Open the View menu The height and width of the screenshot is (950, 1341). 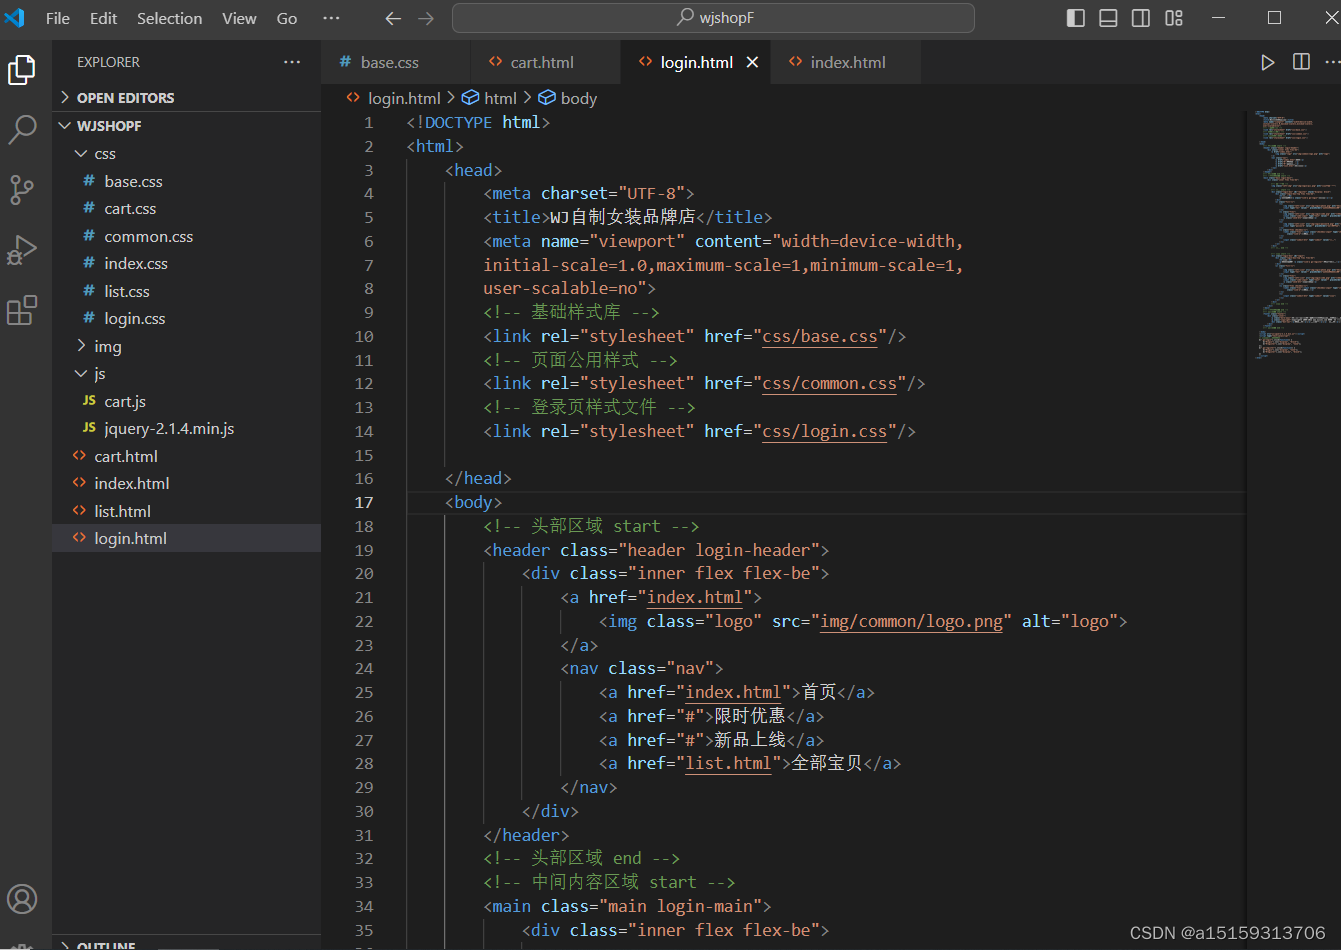(239, 18)
